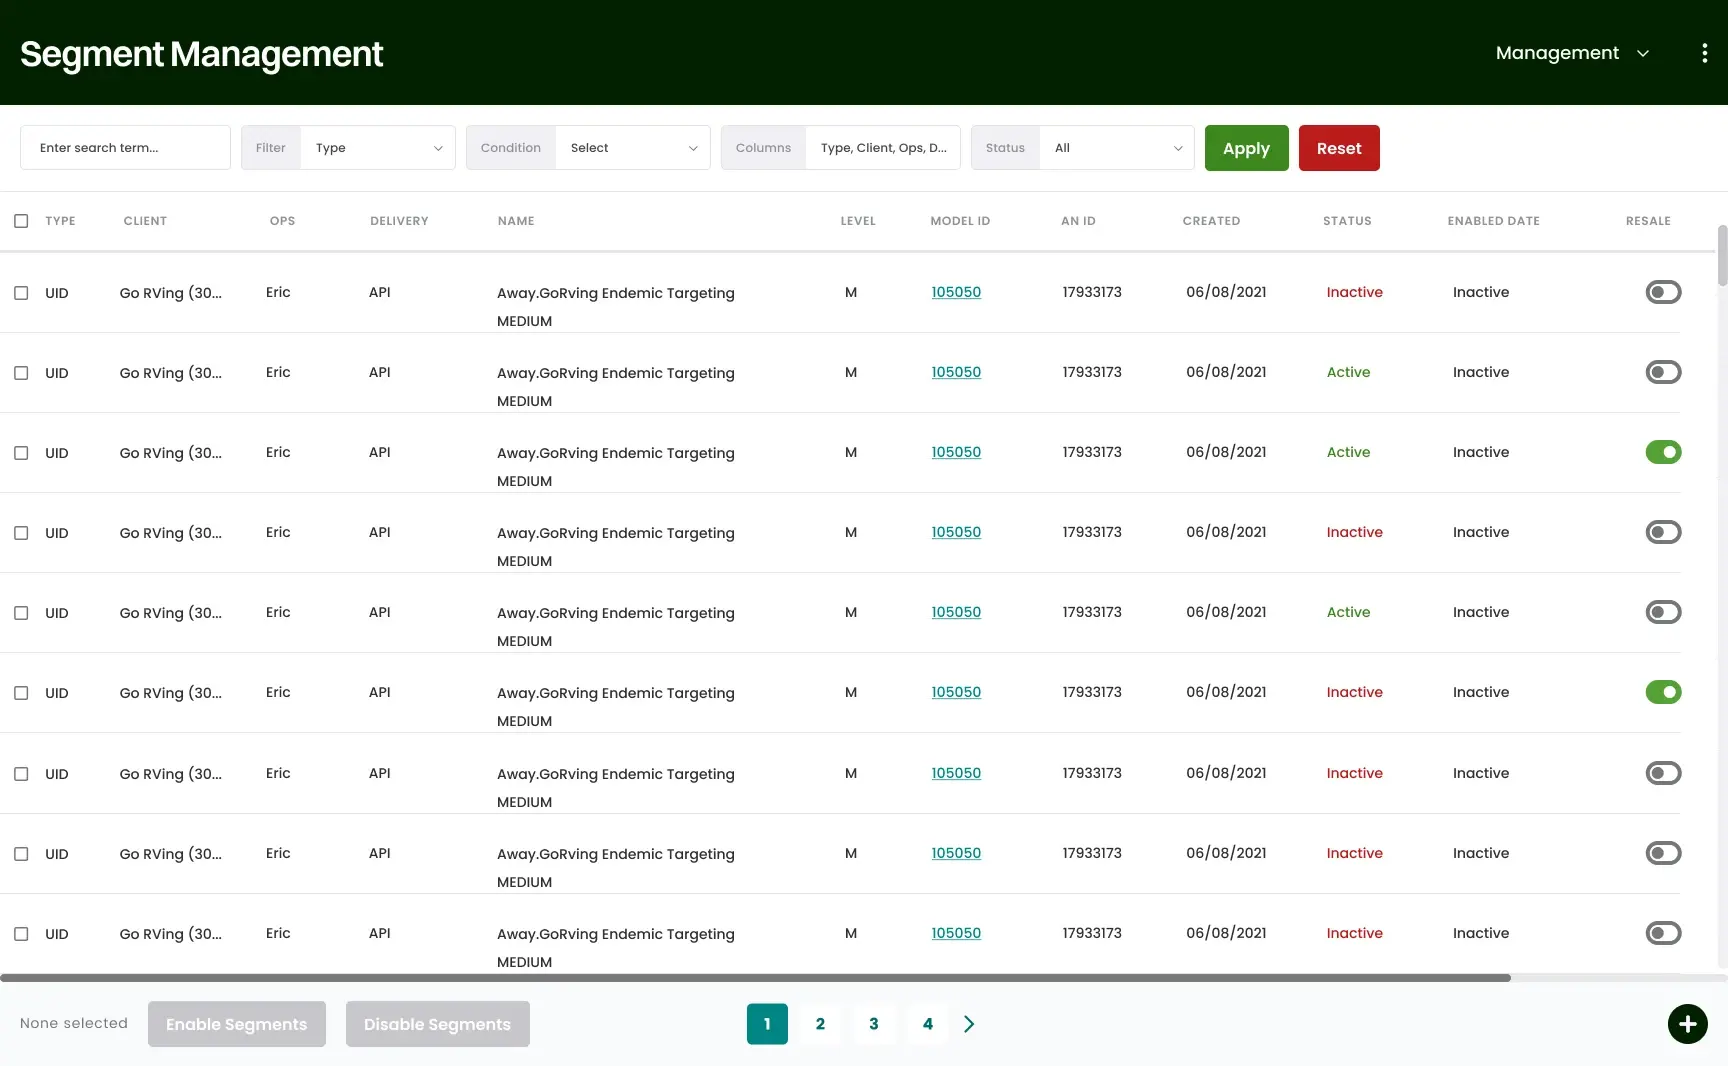
Task: Click the CLIENT column header
Action: click(x=145, y=221)
